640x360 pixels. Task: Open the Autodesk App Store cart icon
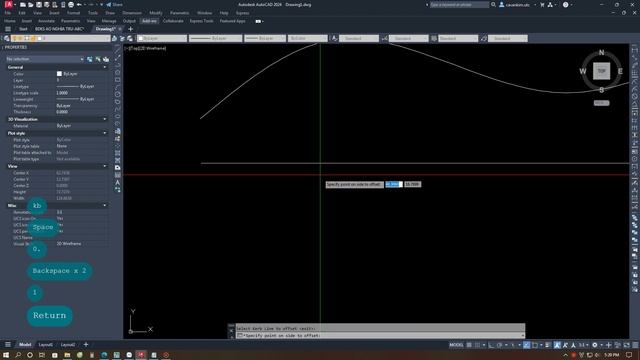pos(542,5)
